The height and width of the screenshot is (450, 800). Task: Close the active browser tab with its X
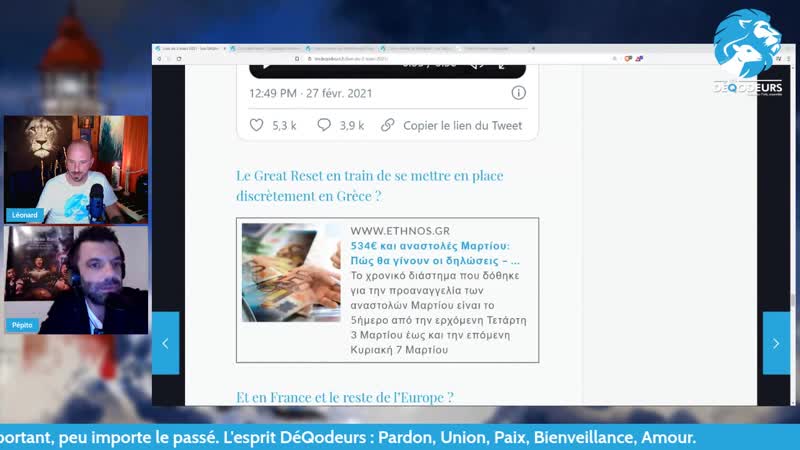(x=224, y=48)
